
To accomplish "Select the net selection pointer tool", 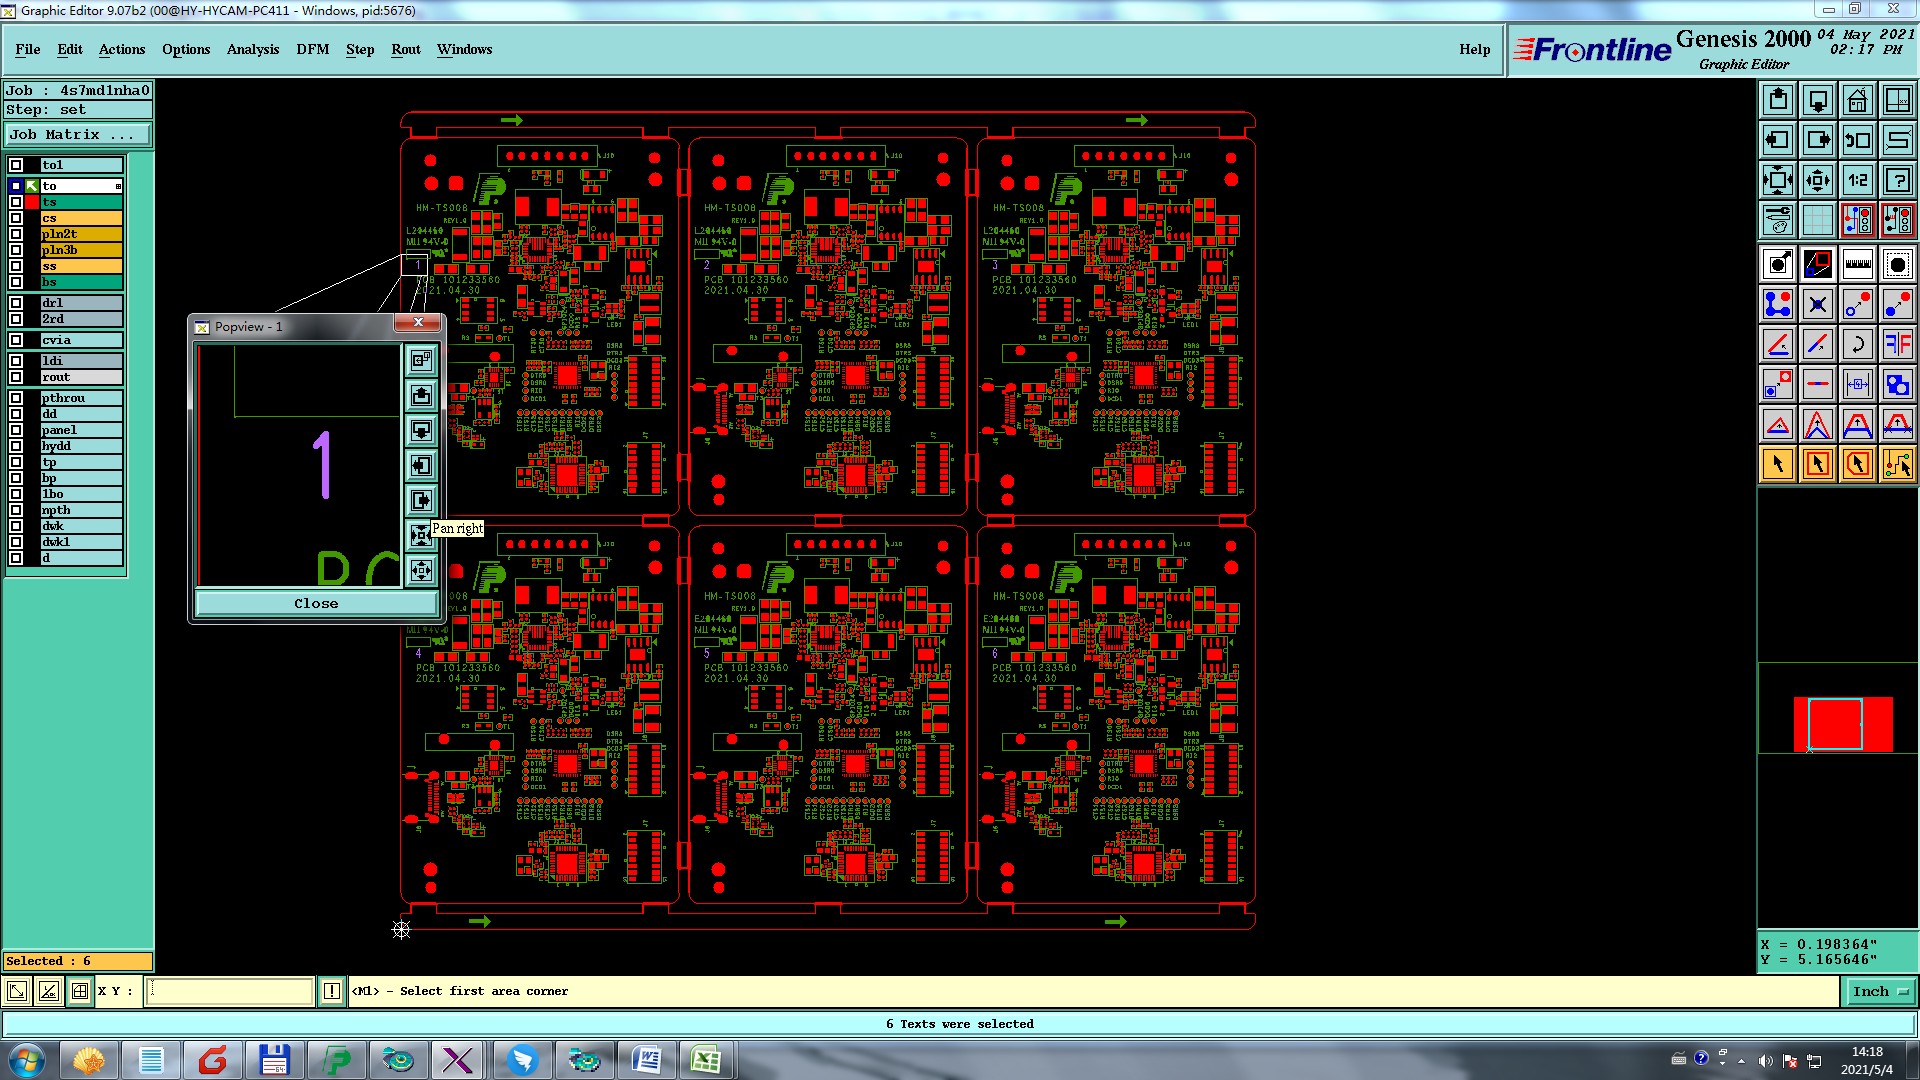I will 1897,464.
